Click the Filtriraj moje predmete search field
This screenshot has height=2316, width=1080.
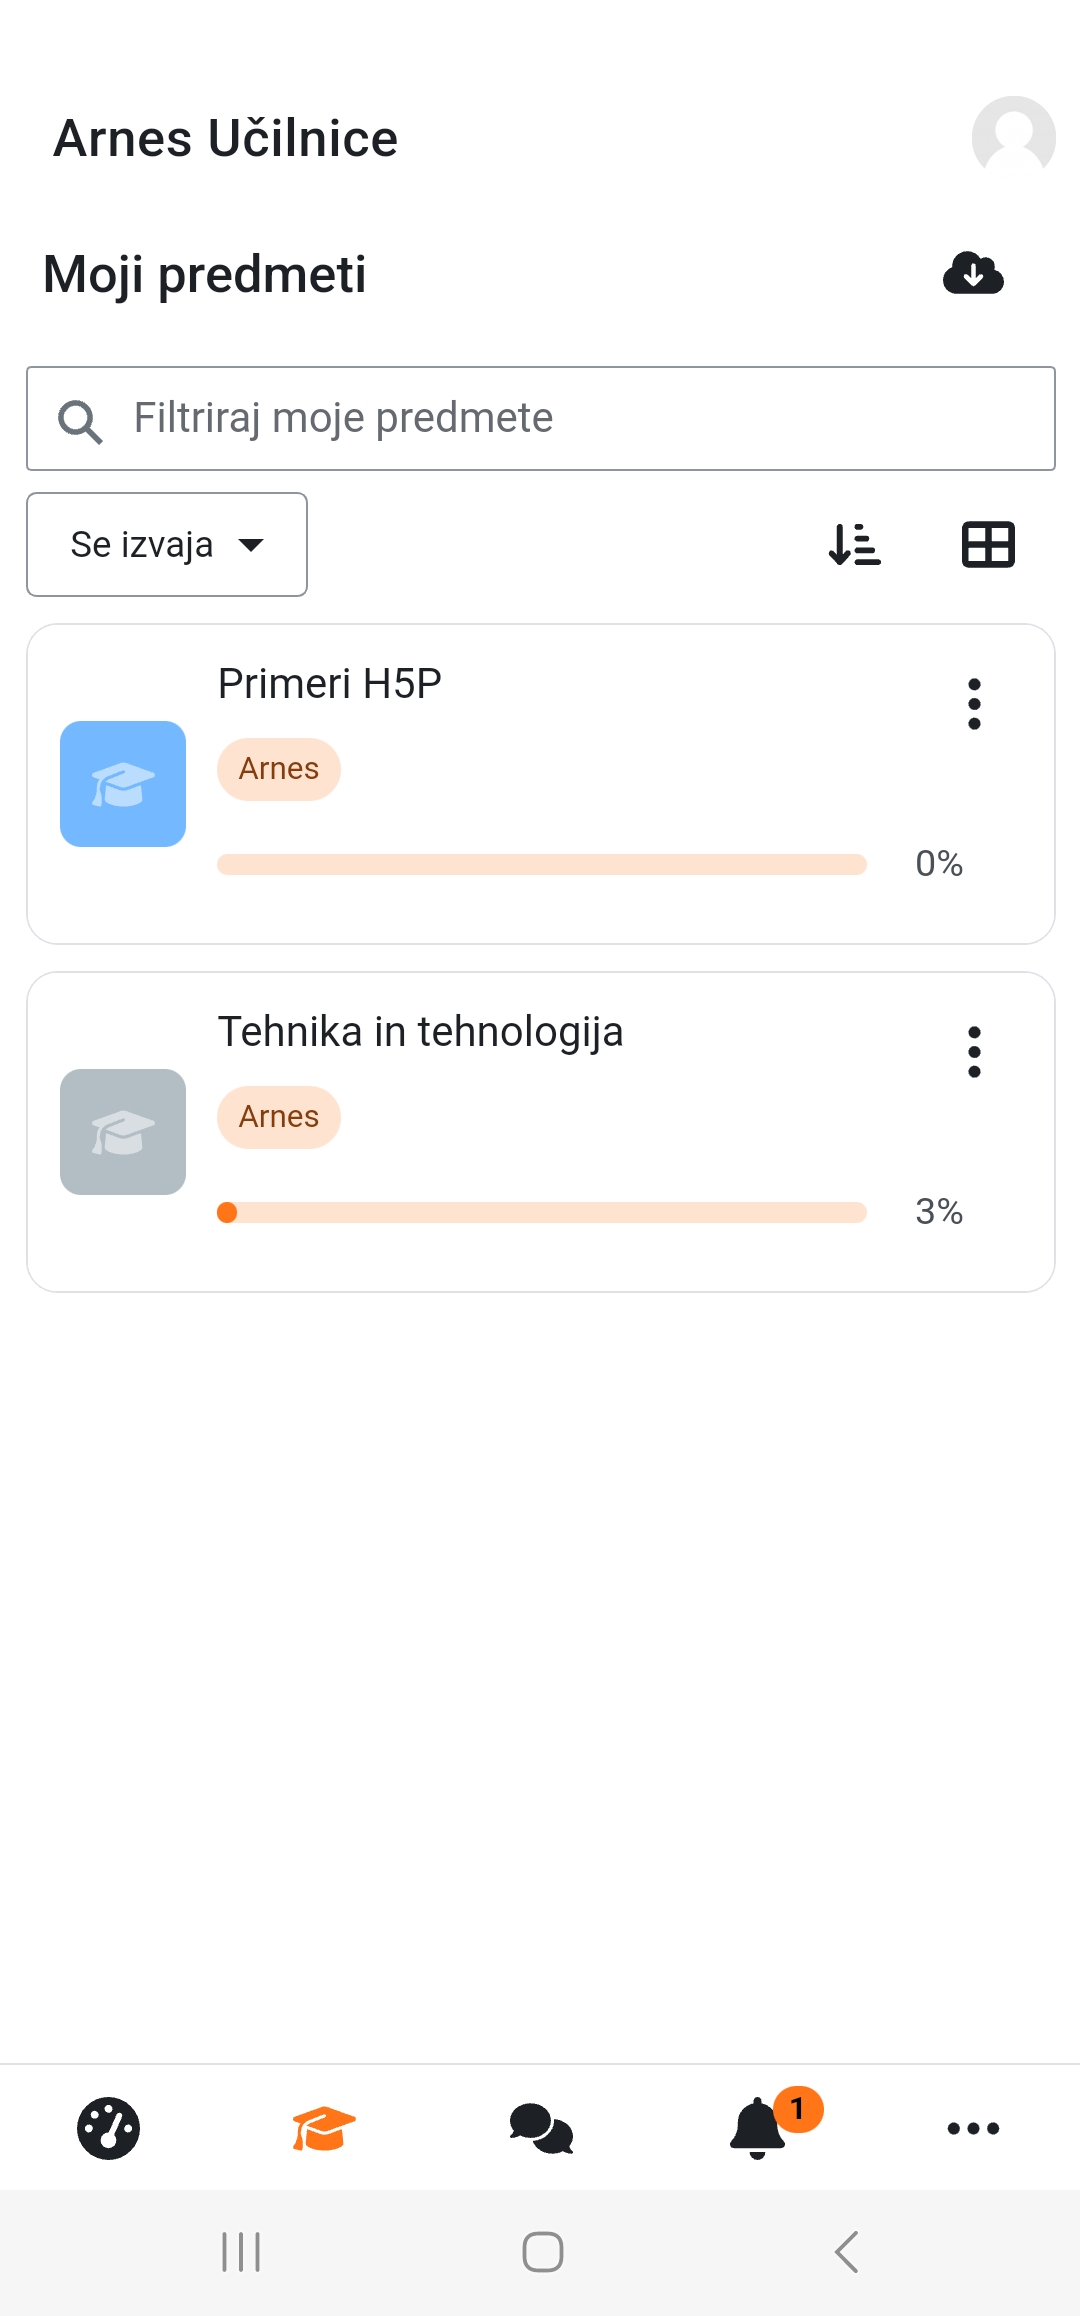pyautogui.click(x=541, y=418)
